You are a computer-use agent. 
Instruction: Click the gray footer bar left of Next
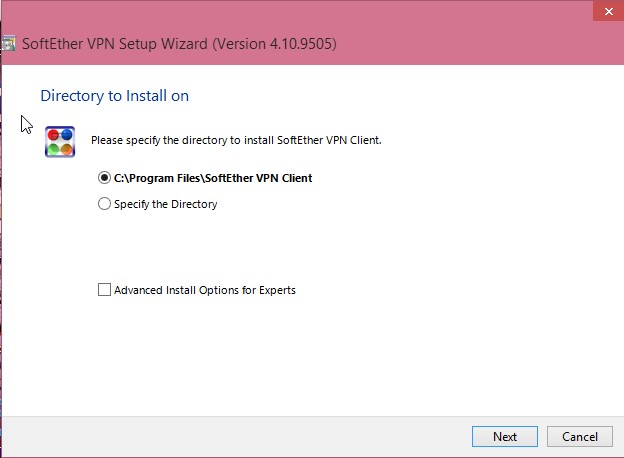237,437
